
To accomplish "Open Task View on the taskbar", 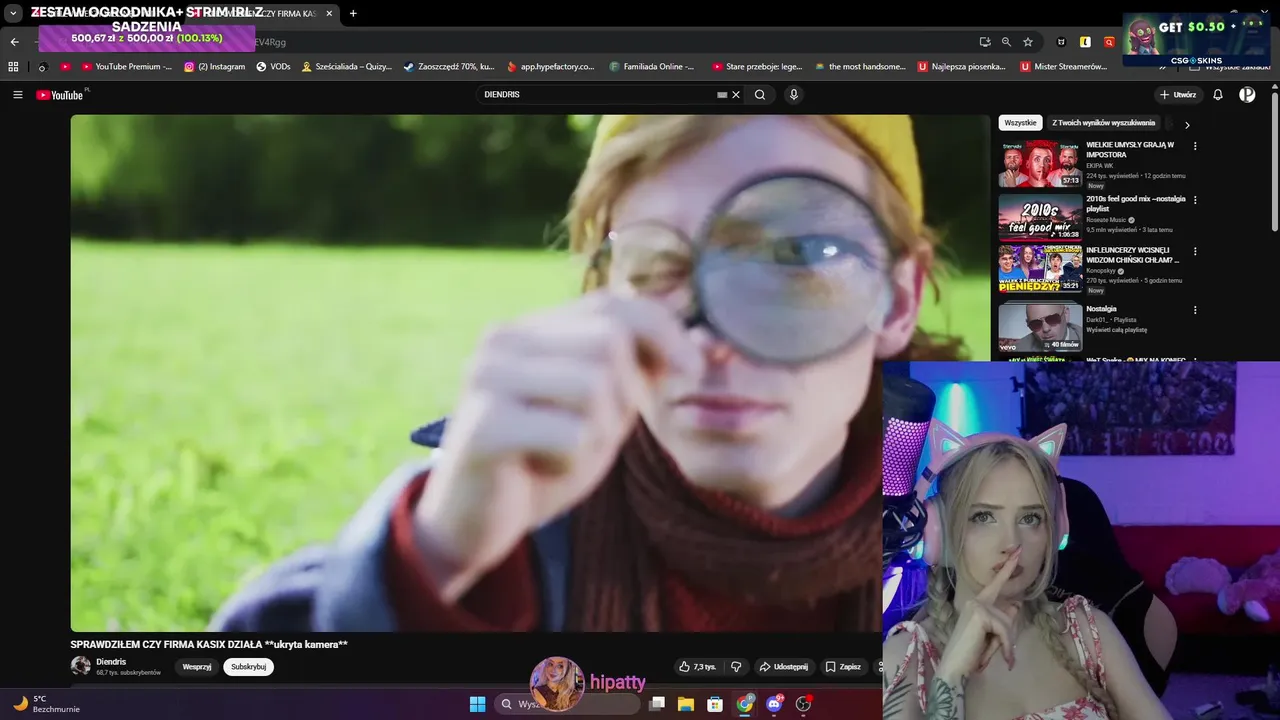I will [x=657, y=704].
